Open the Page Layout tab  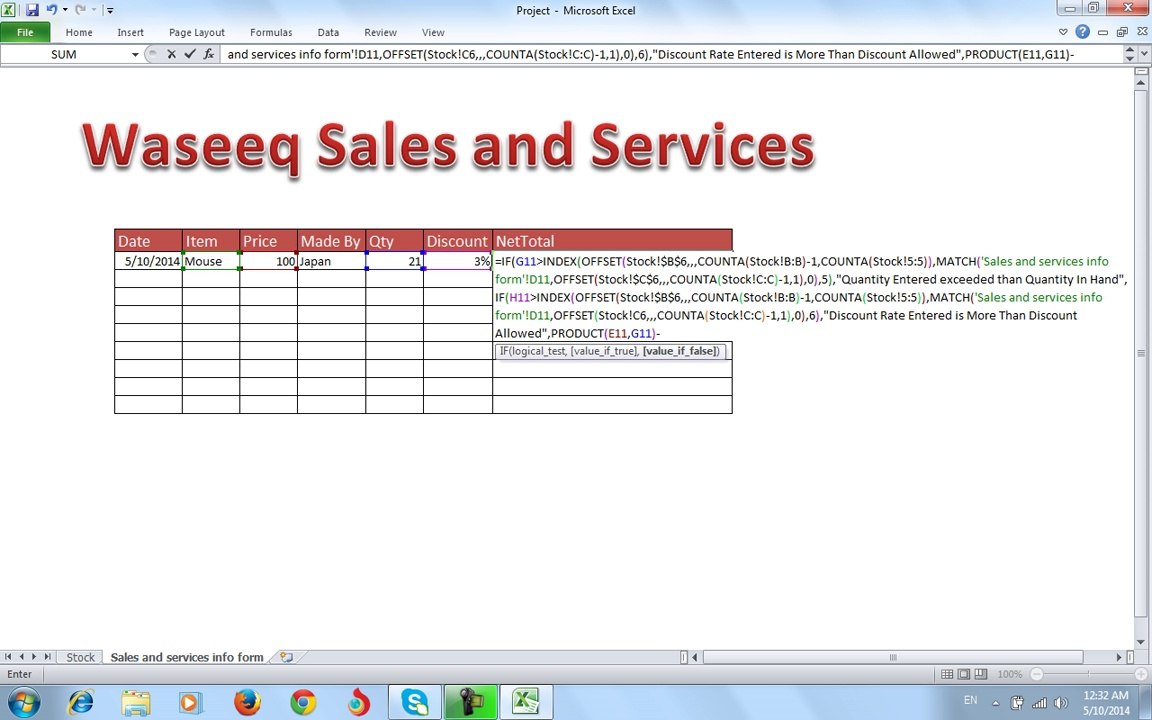pyautogui.click(x=196, y=32)
